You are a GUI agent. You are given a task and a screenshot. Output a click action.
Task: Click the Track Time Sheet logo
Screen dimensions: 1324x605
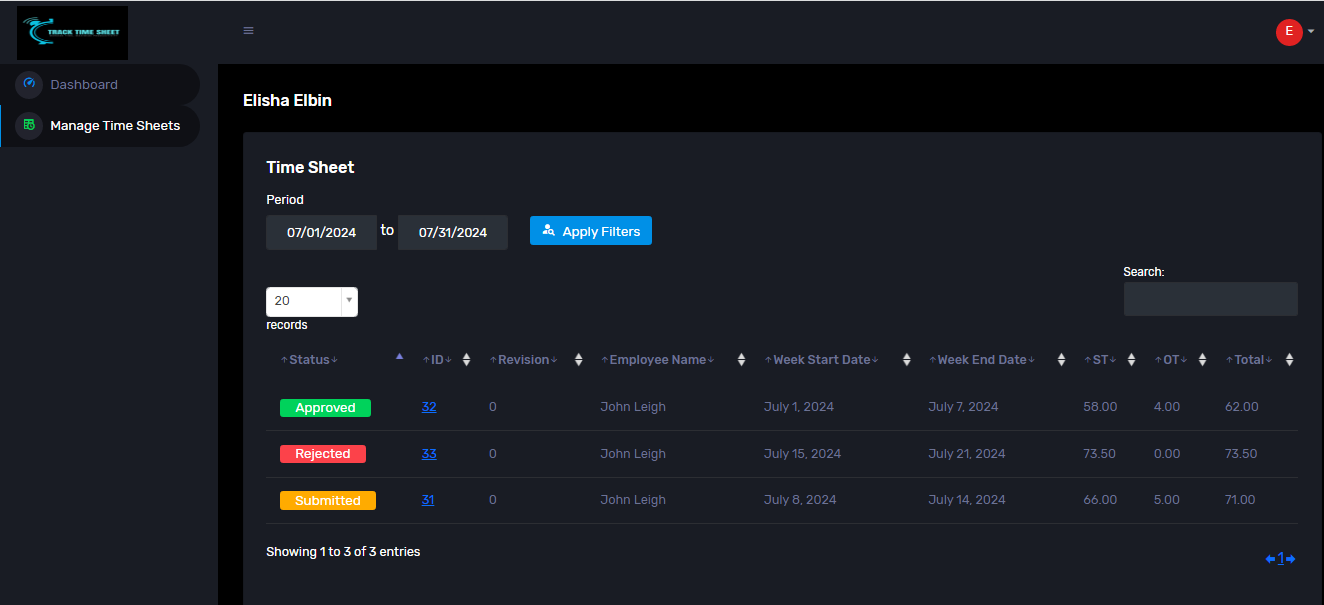point(72,33)
